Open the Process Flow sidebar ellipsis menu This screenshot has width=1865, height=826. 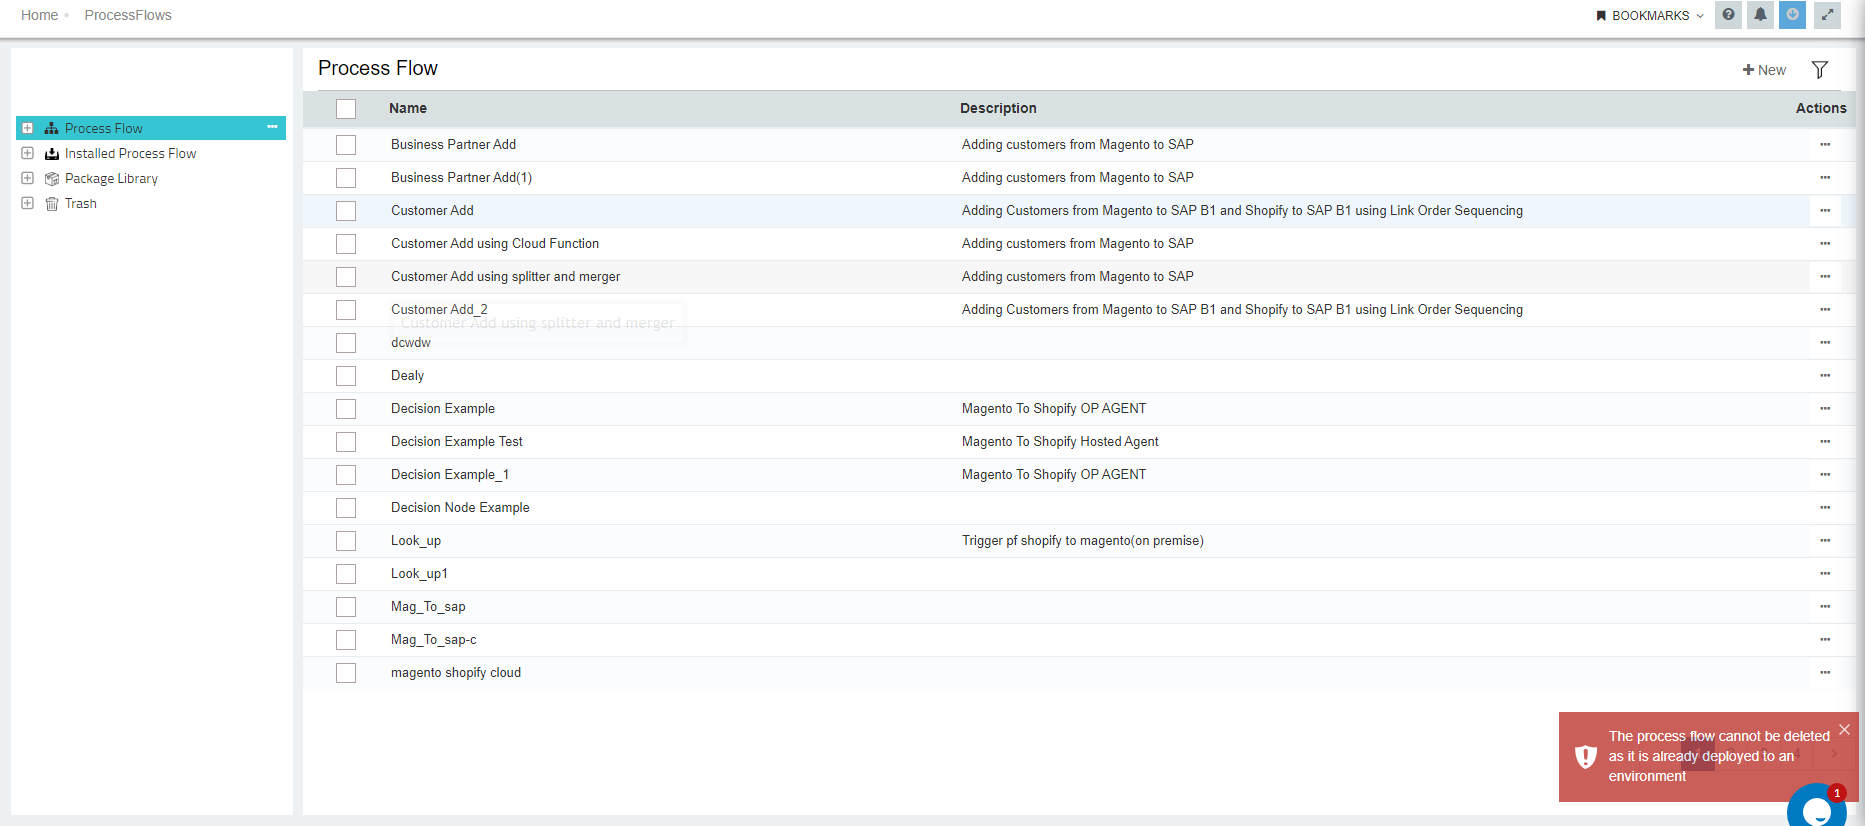[x=272, y=127]
